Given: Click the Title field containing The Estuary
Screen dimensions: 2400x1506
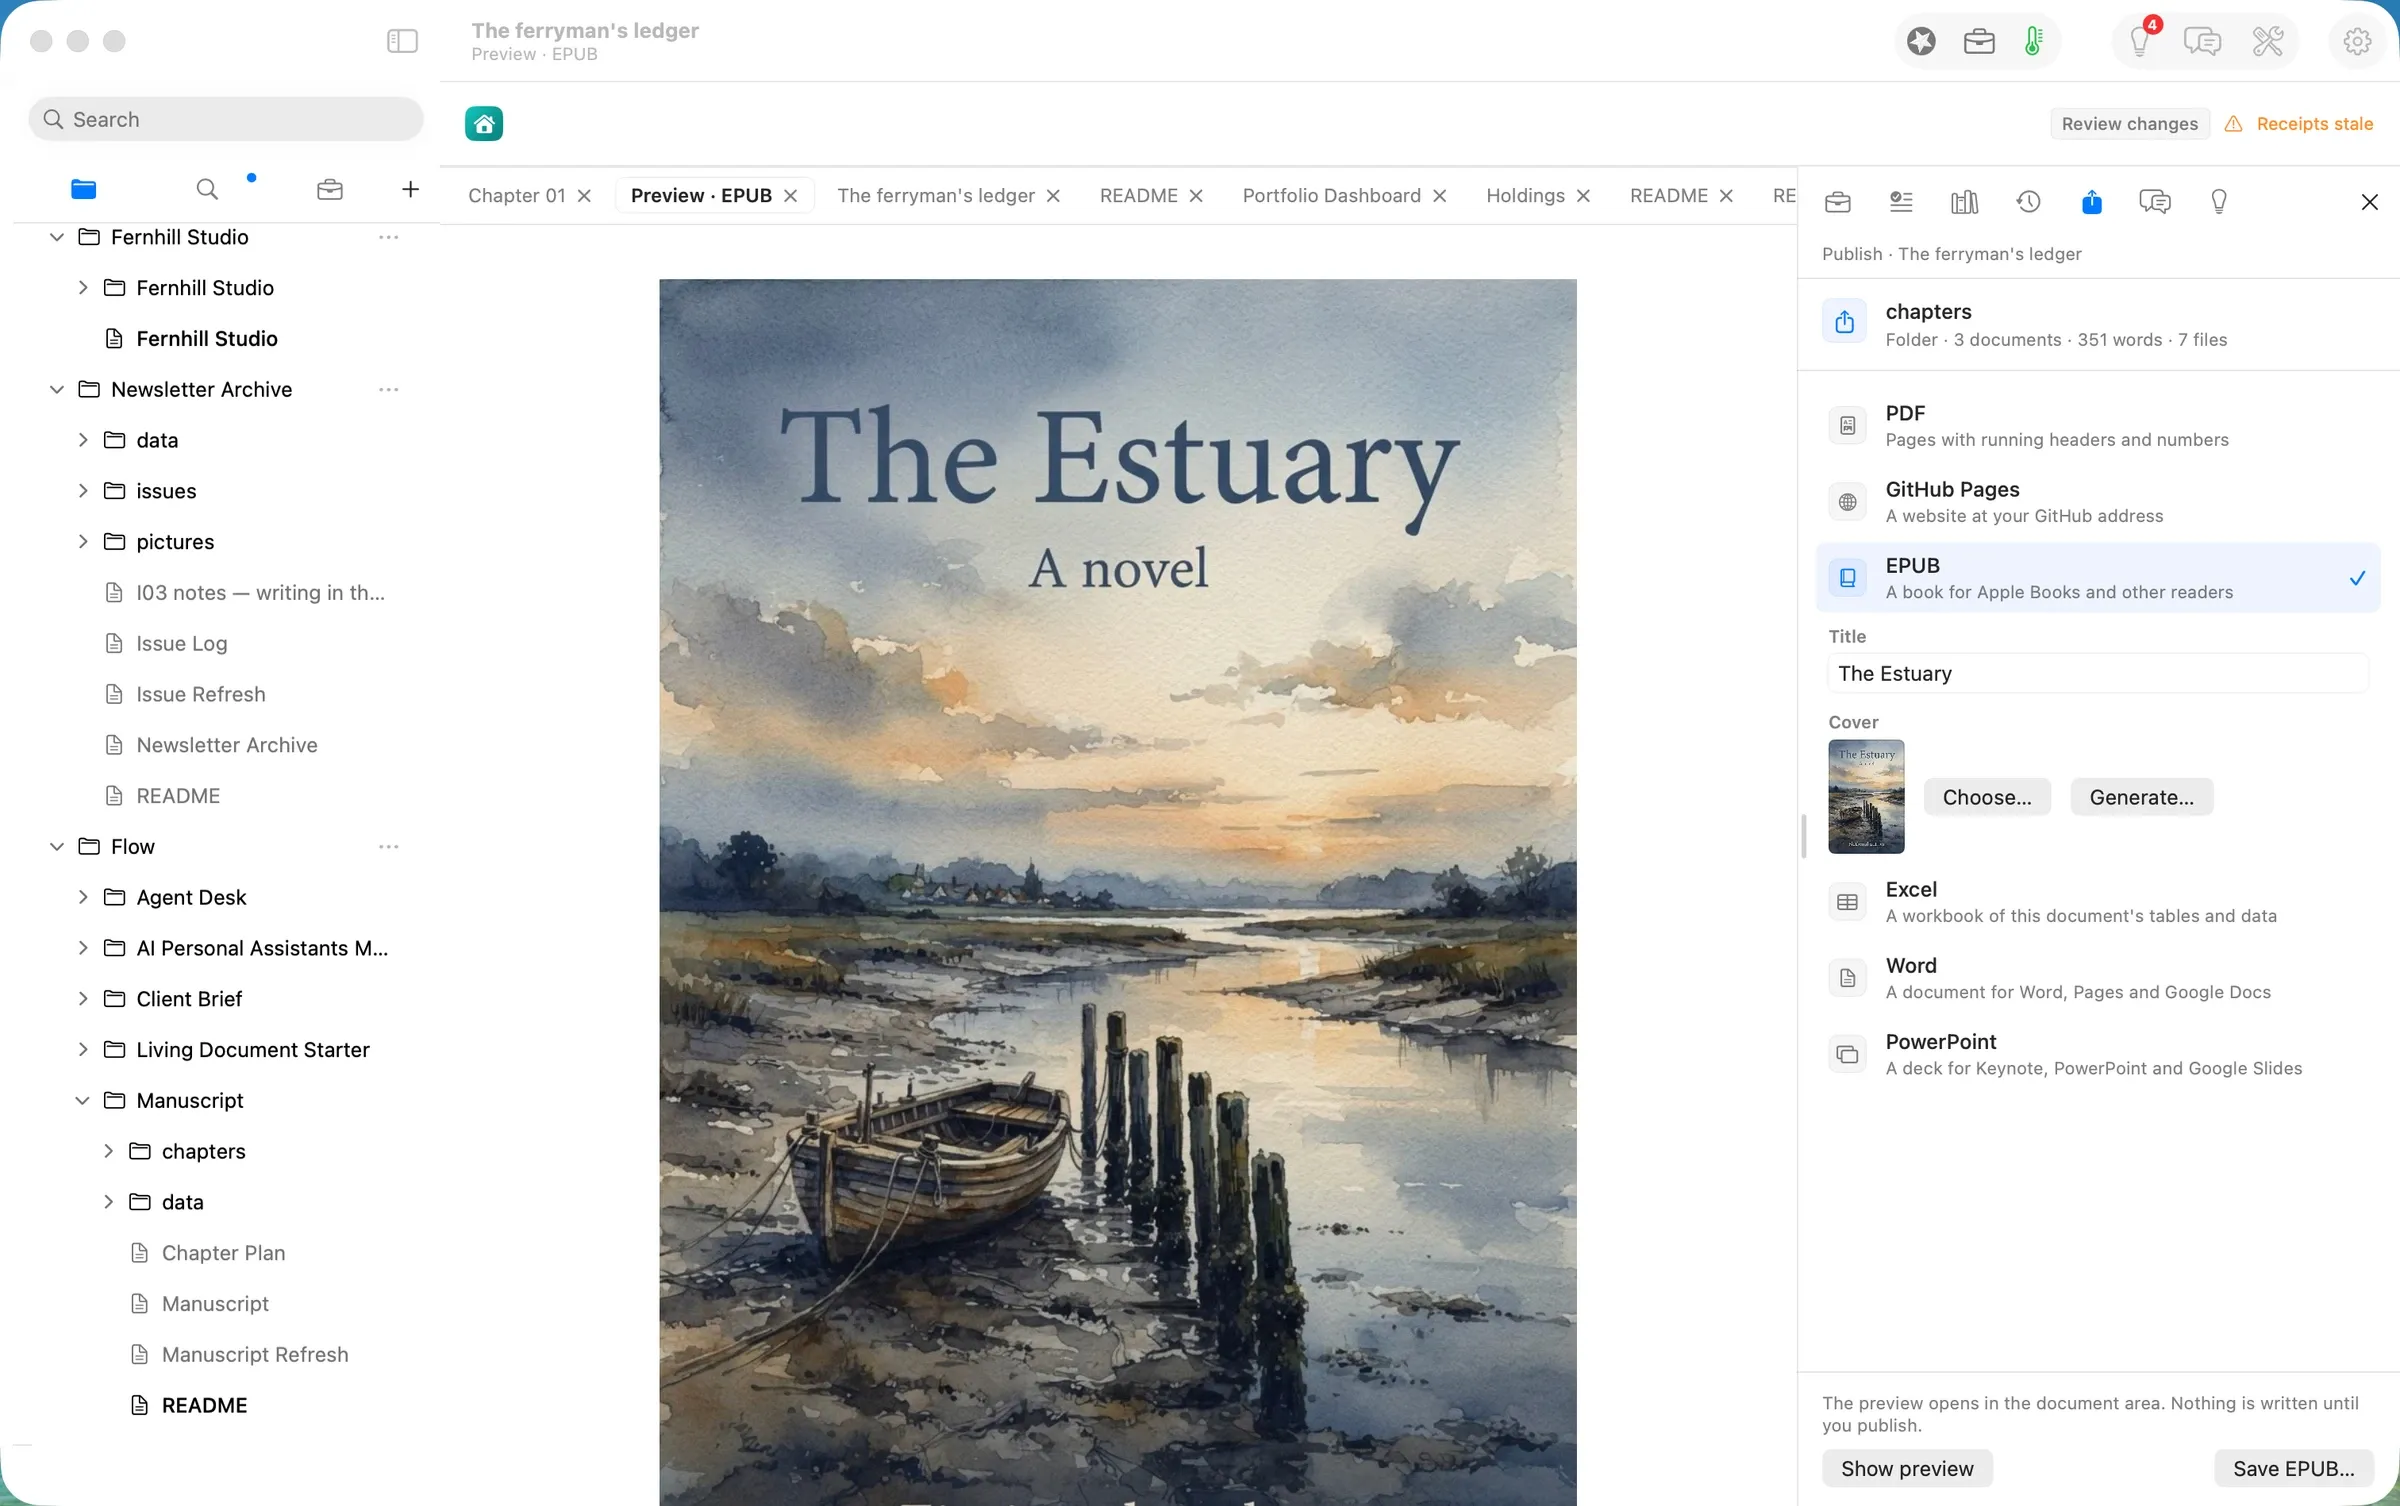Looking at the screenshot, I should [2098, 673].
